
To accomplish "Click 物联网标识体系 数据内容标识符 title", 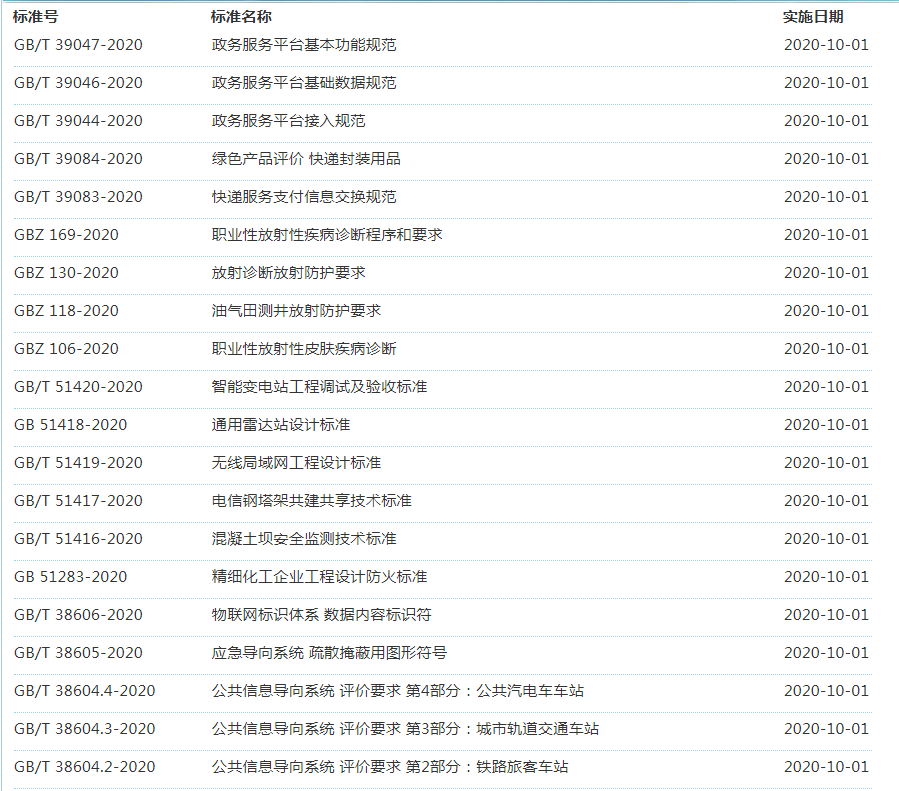I will pos(321,615).
